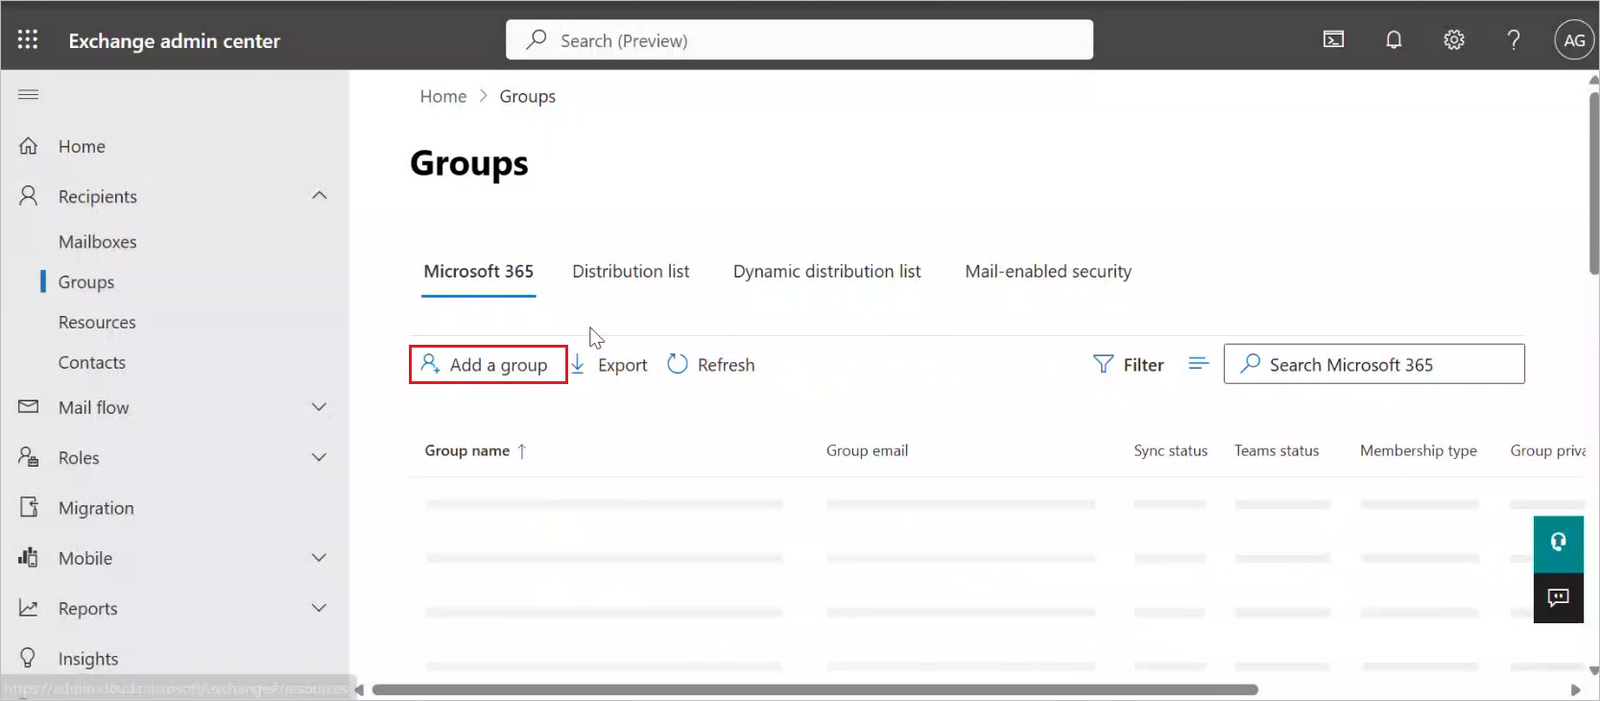This screenshot has width=1600, height=701.
Task: Click the horizontal scrollbar right arrow
Action: (x=1575, y=690)
